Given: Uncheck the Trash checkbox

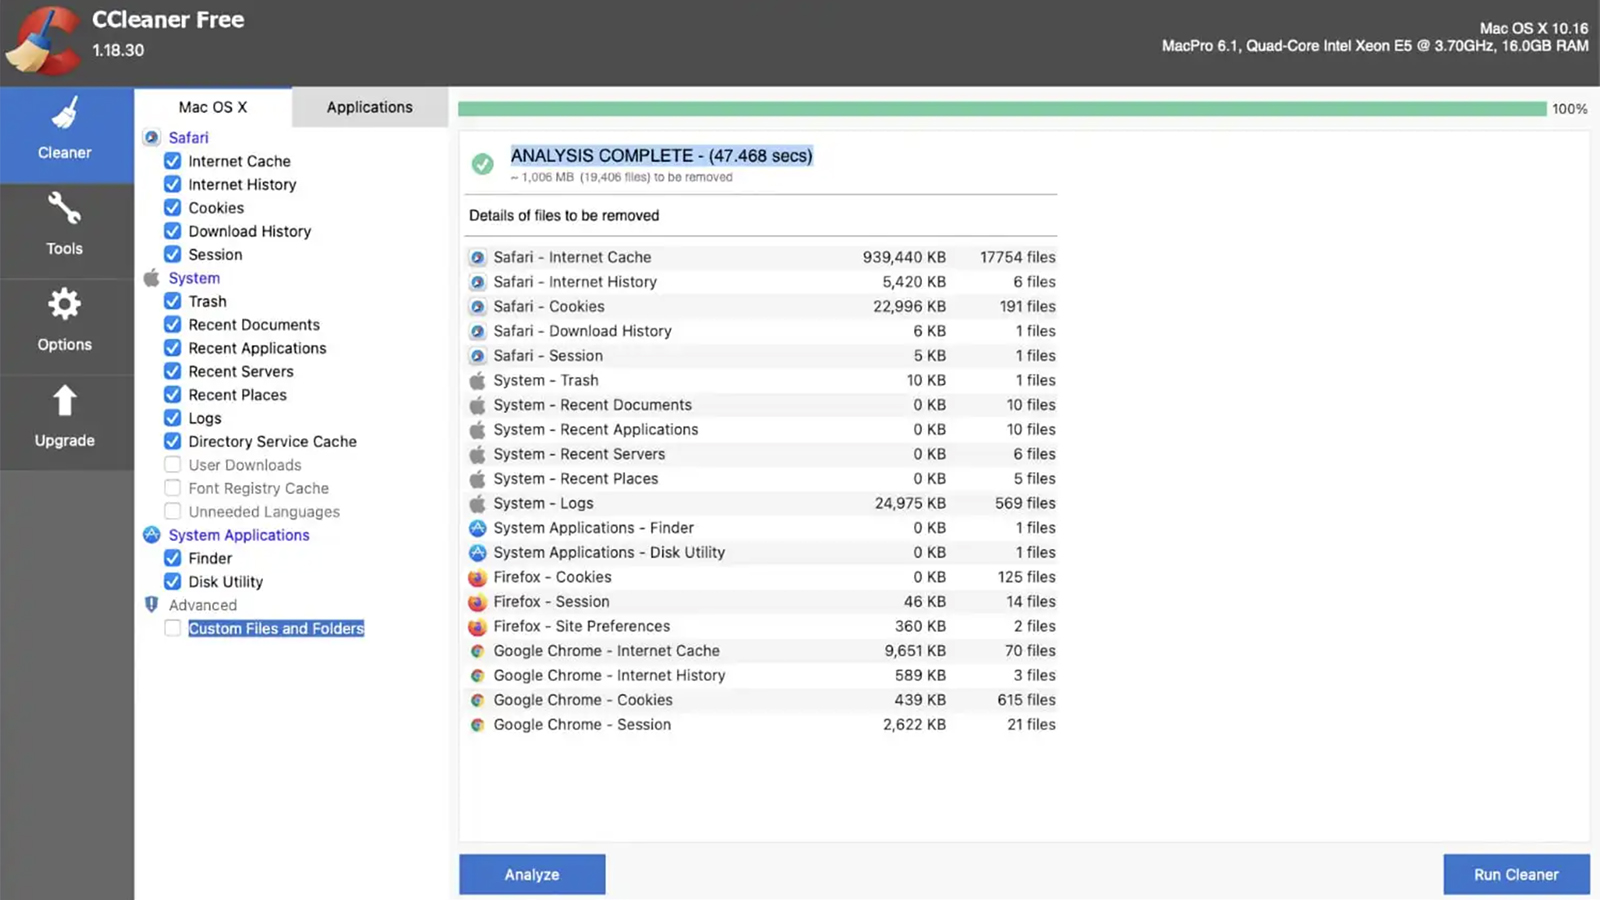Looking at the screenshot, I should (173, 301).
